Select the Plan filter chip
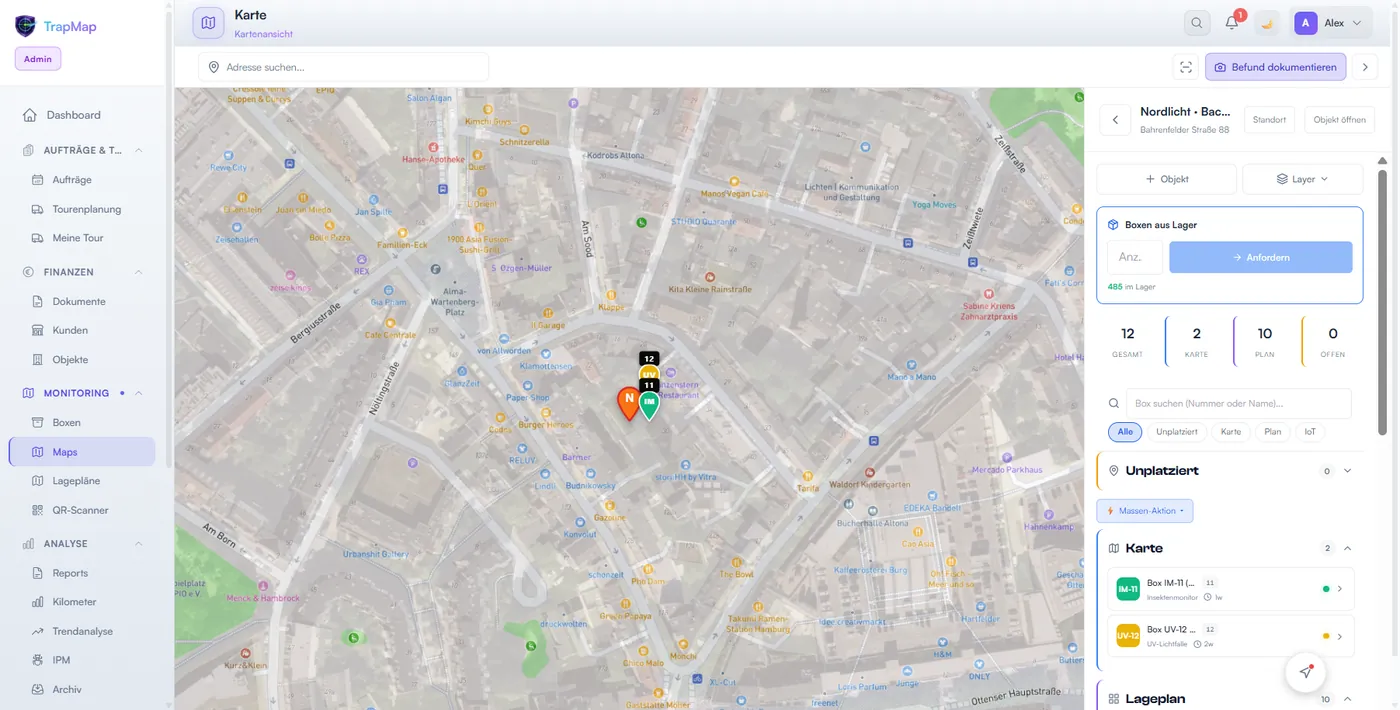1400x710 pixels. coord(1272,432)
